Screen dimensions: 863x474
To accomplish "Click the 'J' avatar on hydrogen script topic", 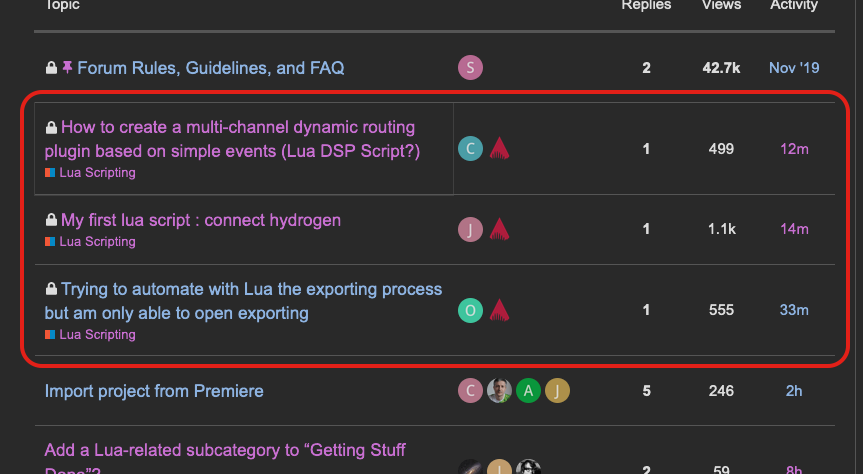I will click(x=470, y=229).
